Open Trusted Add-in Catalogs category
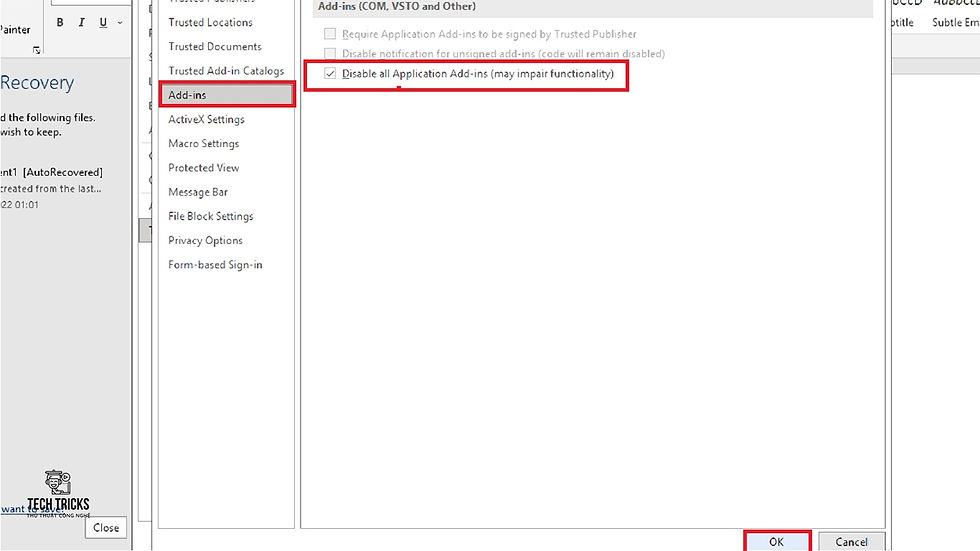The image size is (980, 551). point(226,71)
